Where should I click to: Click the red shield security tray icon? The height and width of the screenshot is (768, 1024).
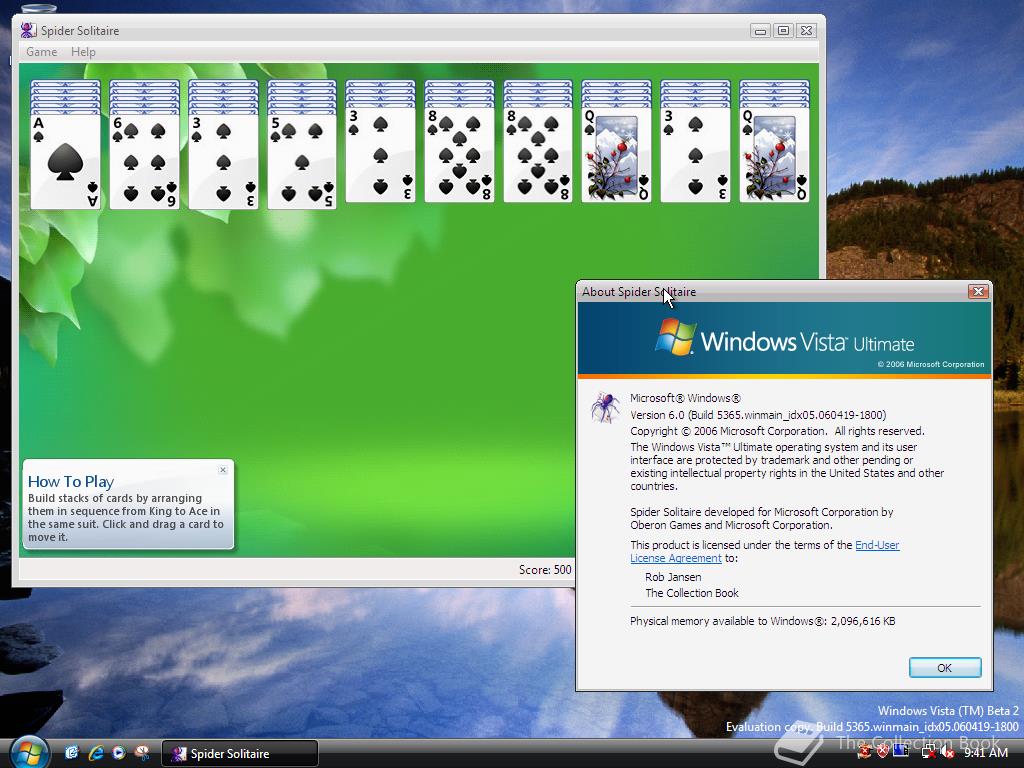pos(882,752)
